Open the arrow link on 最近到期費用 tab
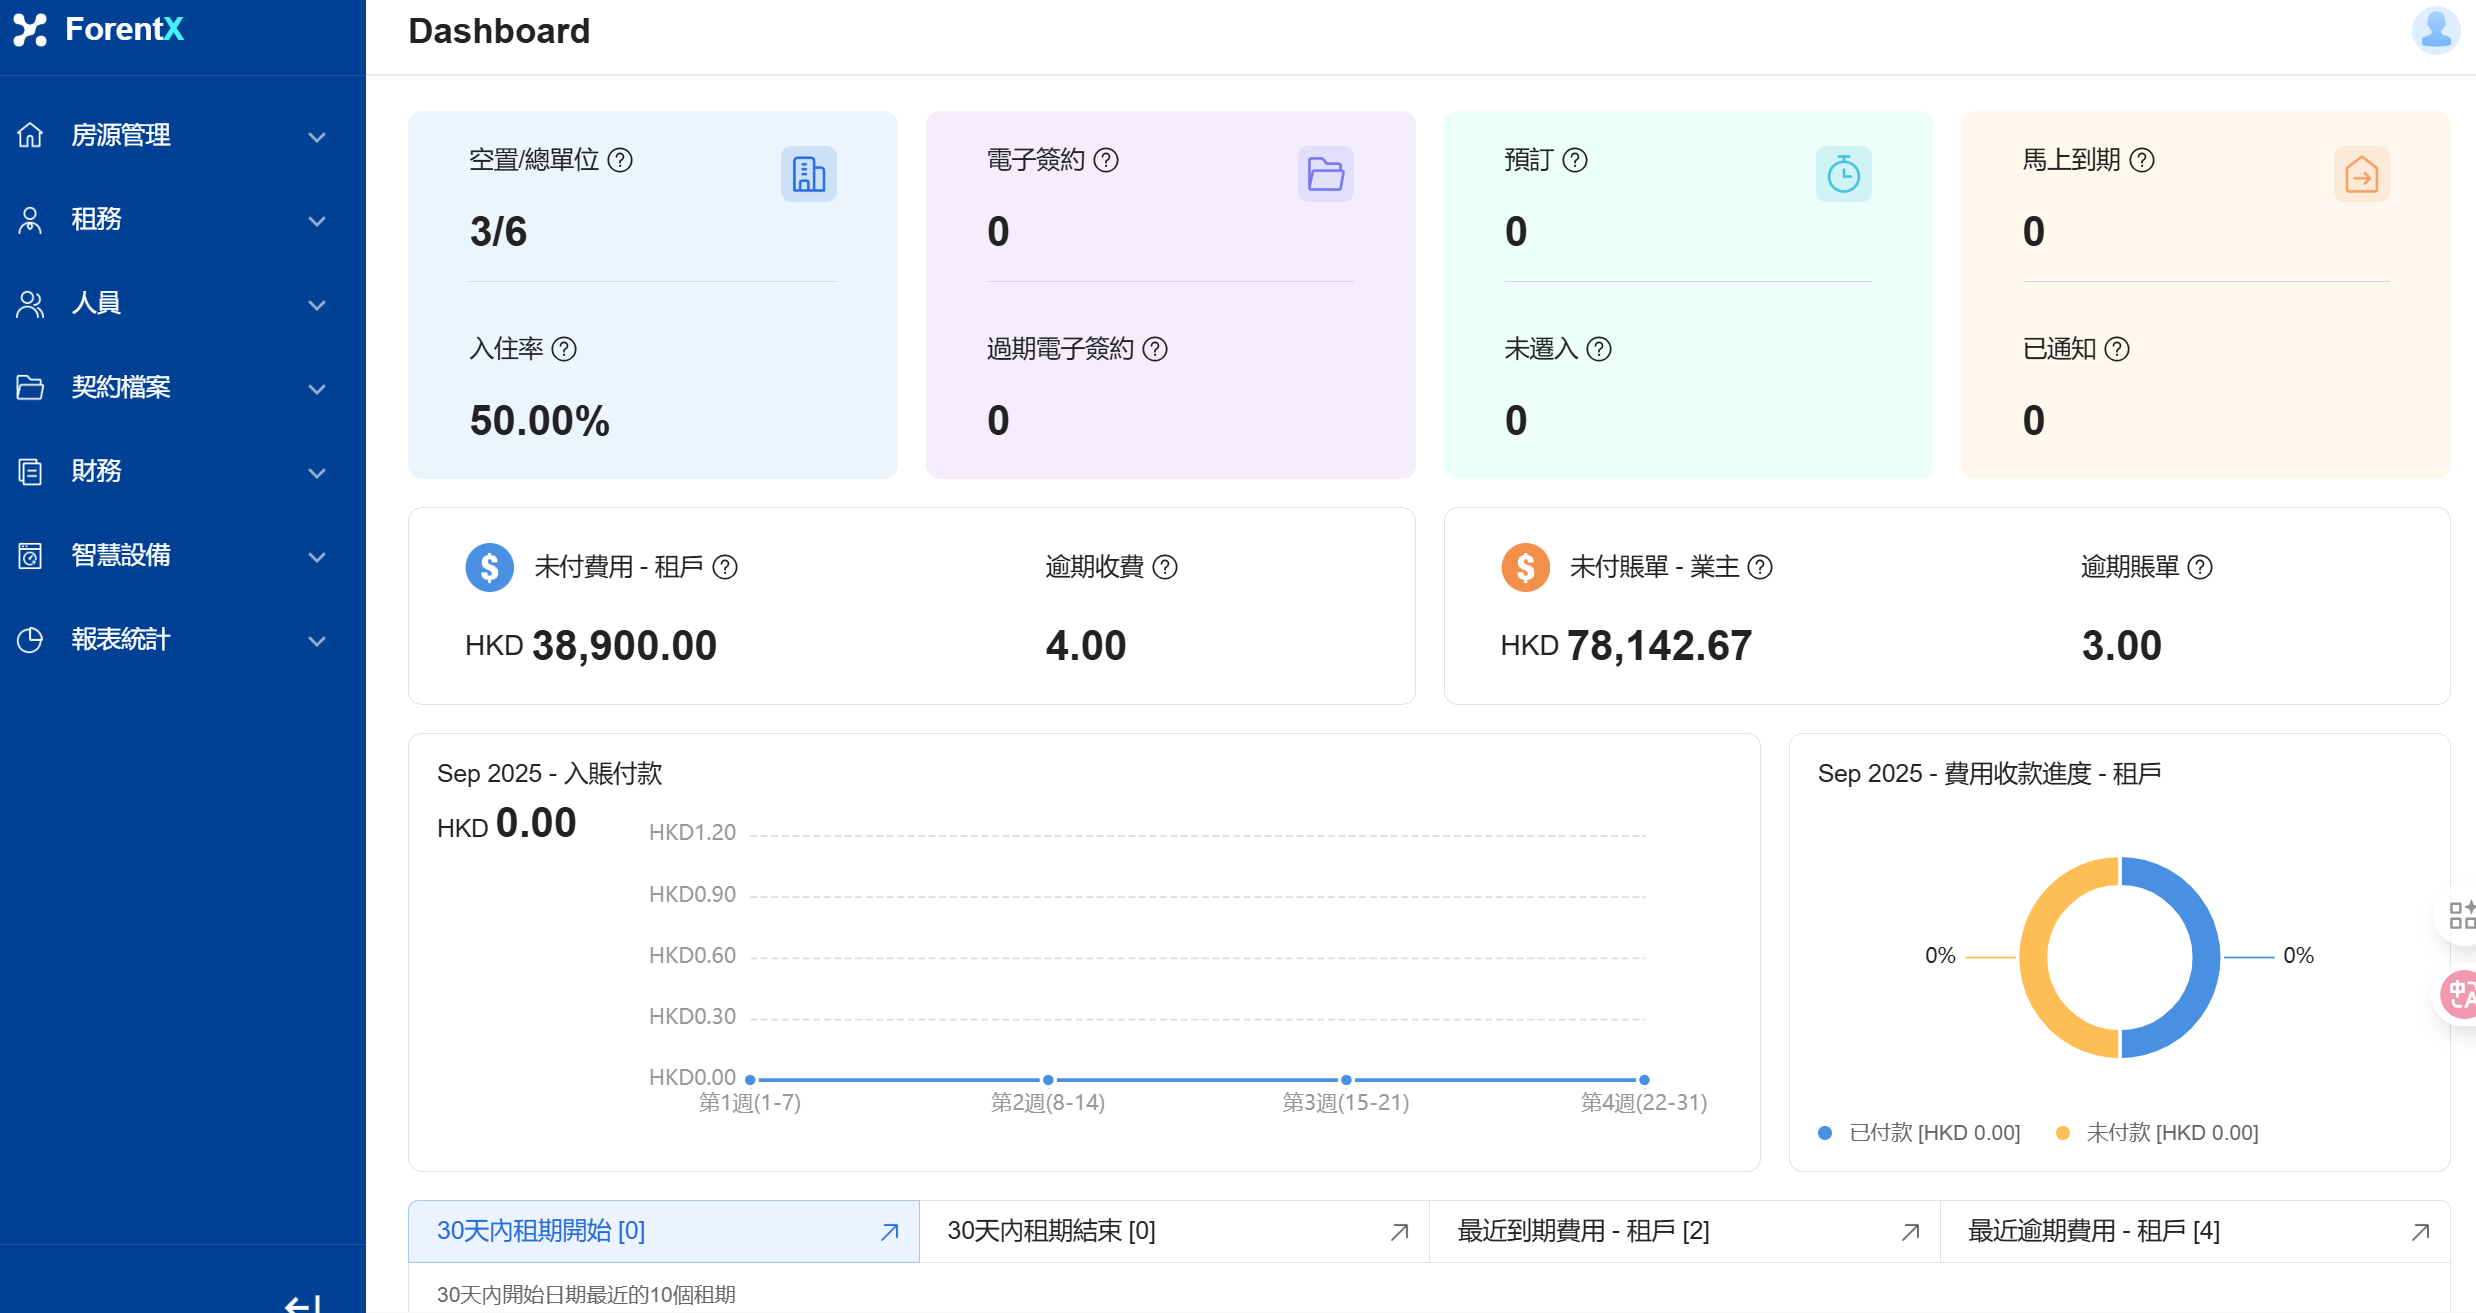This screenshot has width=2476, height=1313. pyautogui.click(x=1910, y=1232)
